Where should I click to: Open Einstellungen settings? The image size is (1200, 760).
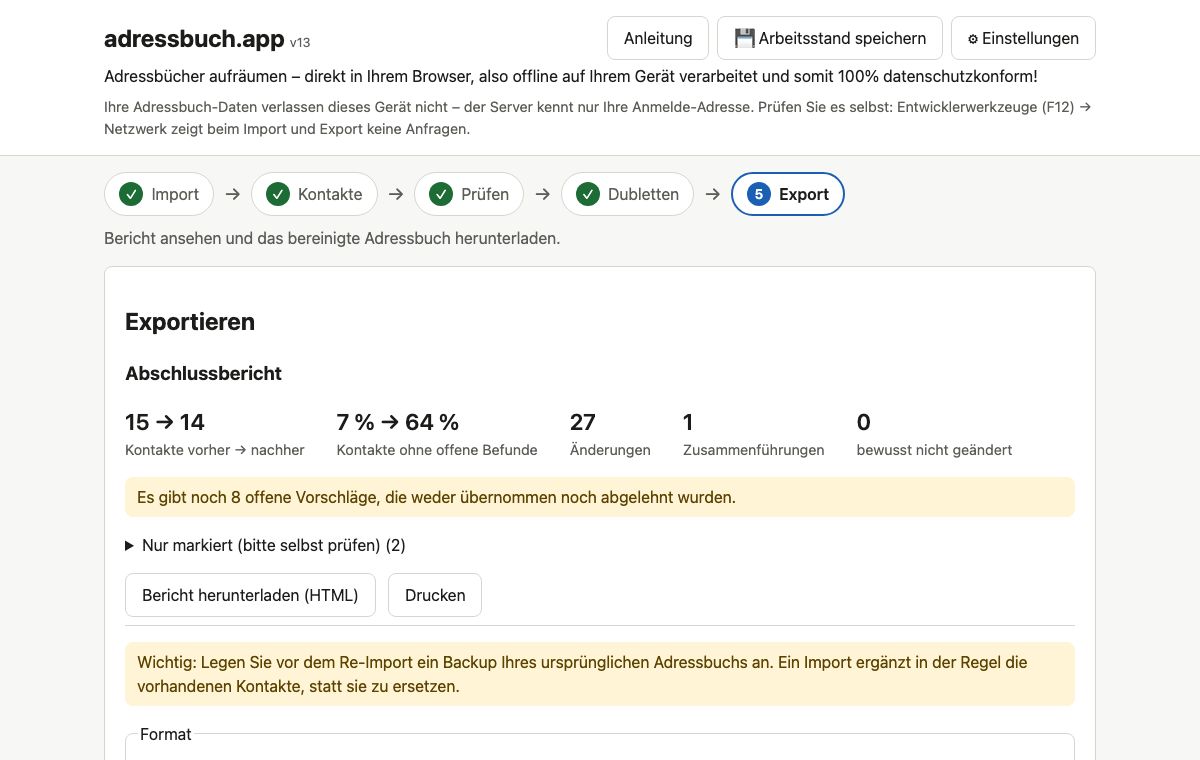pos(1023,38)
